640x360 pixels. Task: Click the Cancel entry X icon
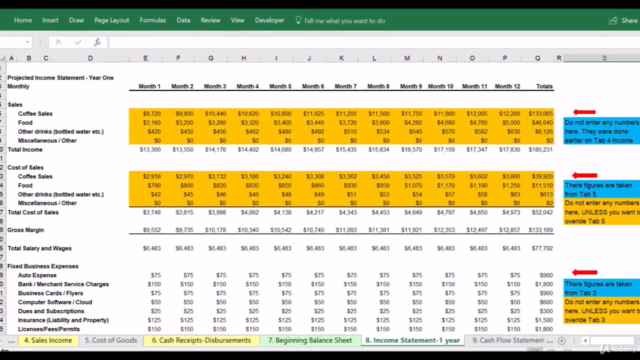point(58,42)
